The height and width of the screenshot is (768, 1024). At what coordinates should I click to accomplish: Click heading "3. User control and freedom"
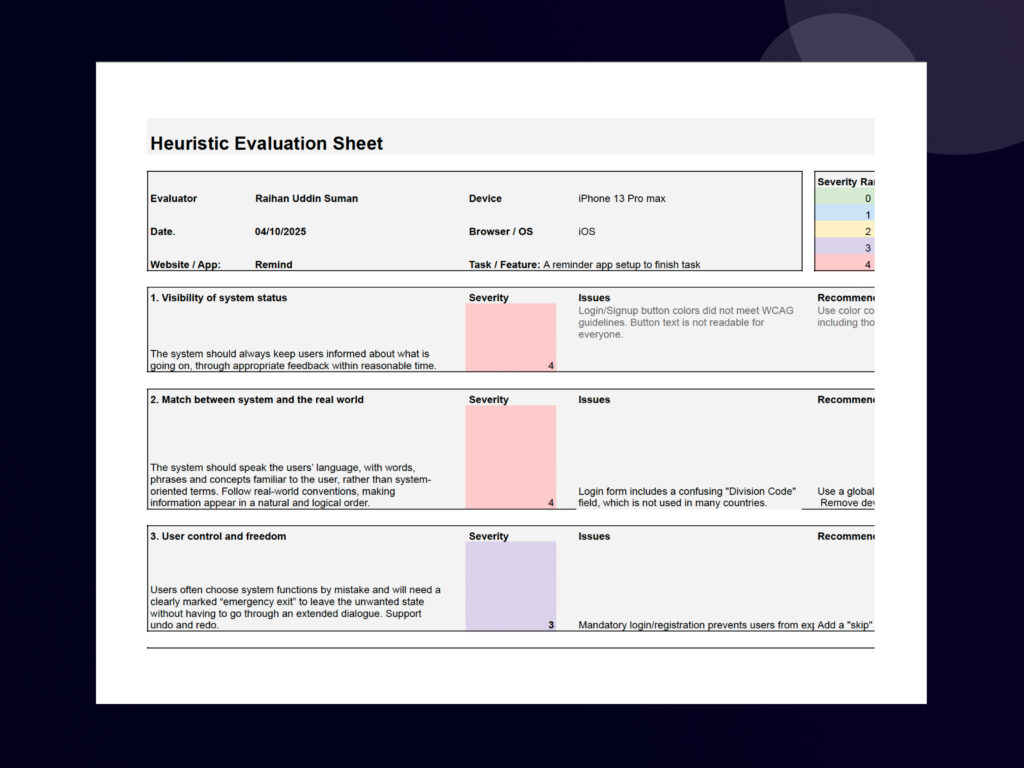click(x=218, y=536)
